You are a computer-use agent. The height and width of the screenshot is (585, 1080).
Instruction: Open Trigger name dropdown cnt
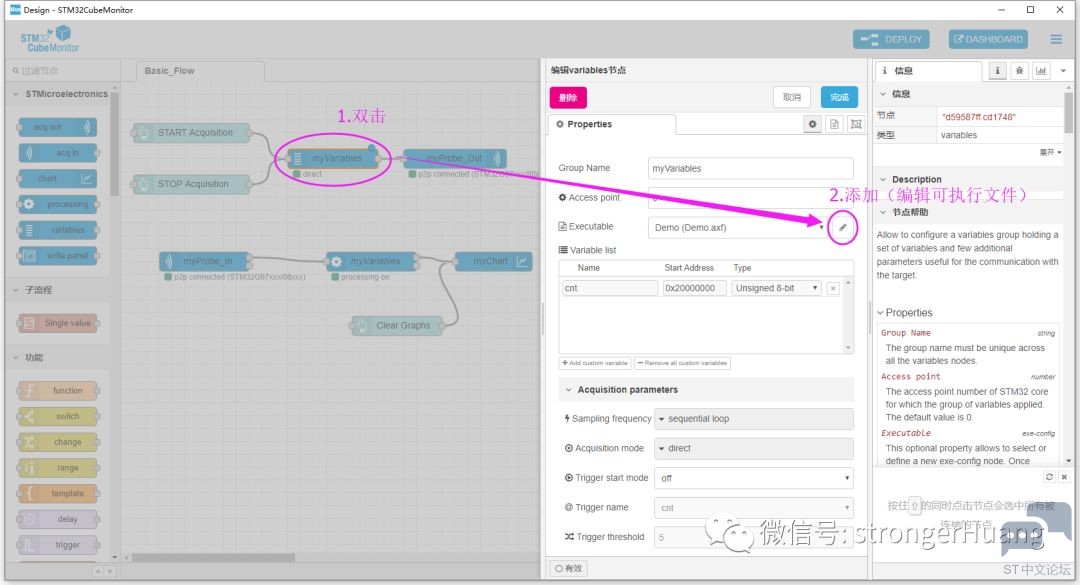coord(754,508)
